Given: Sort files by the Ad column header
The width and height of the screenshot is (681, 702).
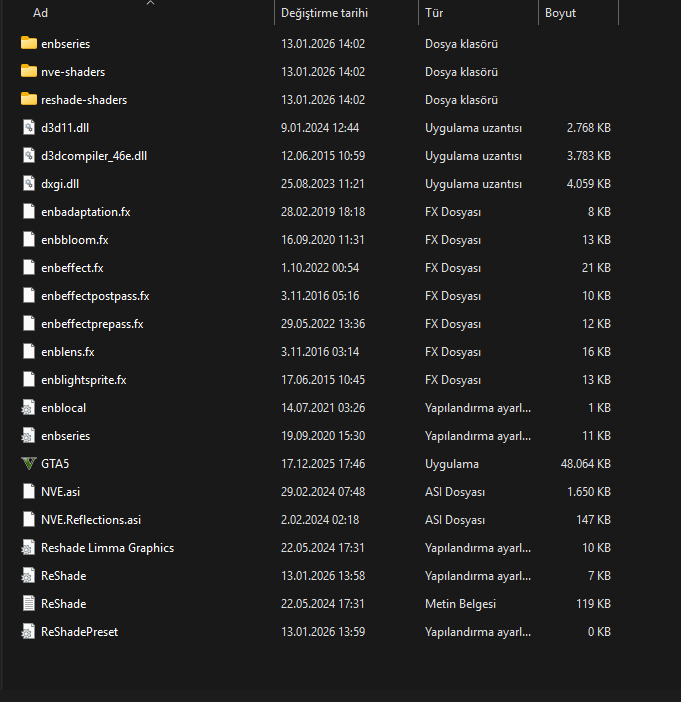Looking at the screenshot, I should 40,13.
